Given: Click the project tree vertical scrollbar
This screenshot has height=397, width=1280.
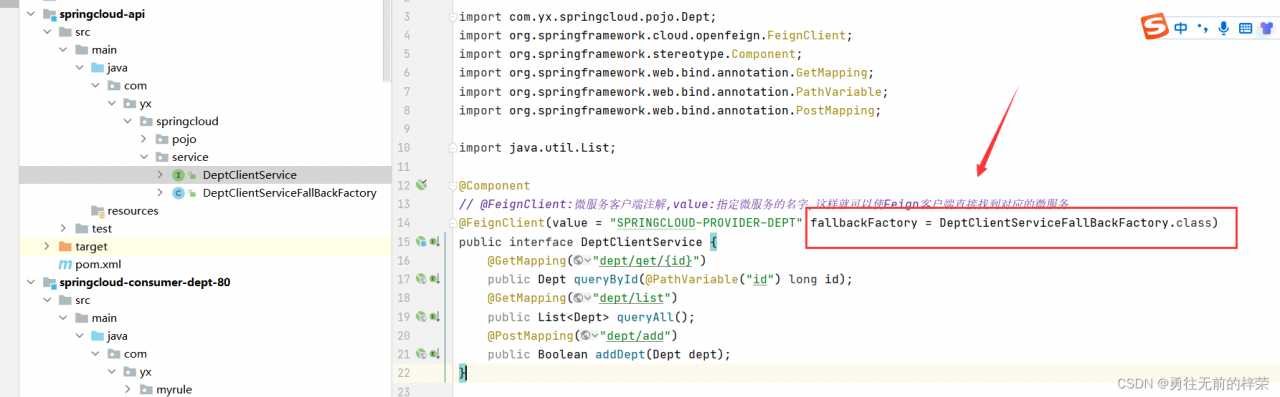Looking at the screenshot, I should [387, 40].
